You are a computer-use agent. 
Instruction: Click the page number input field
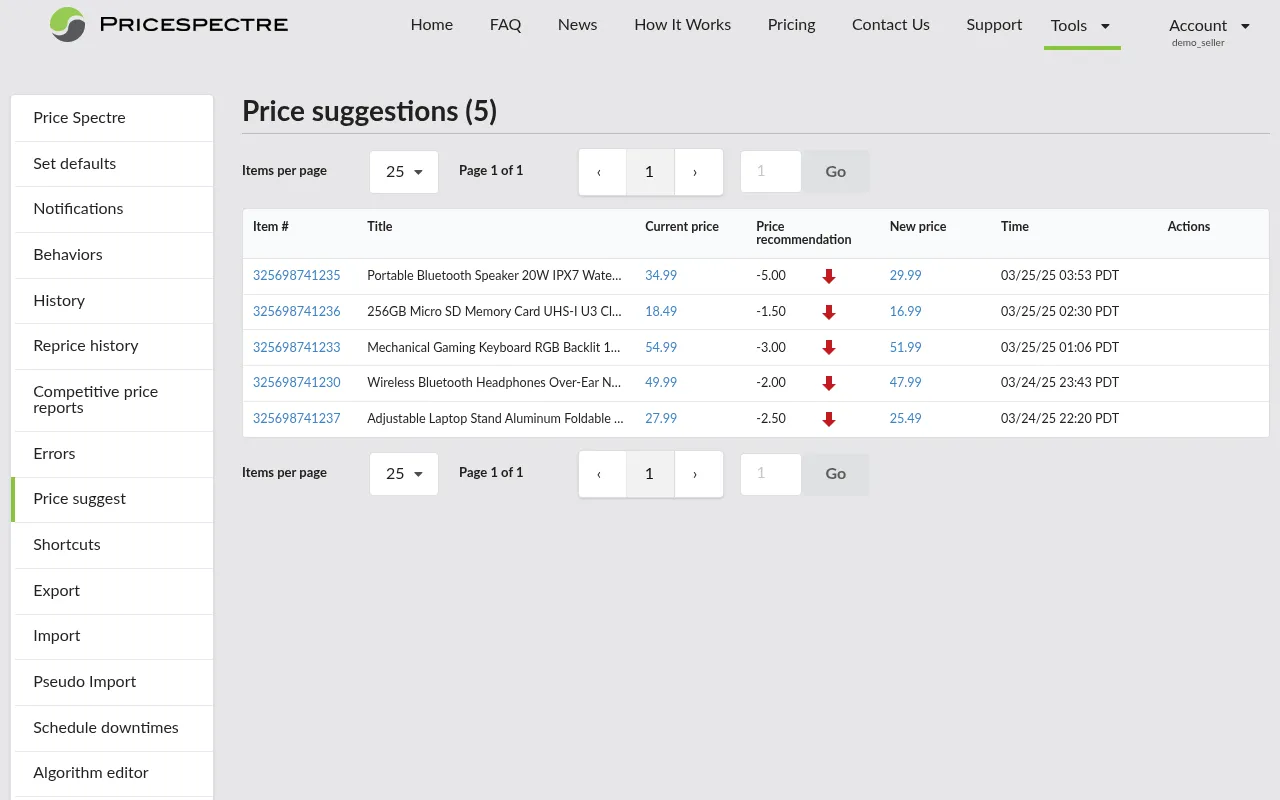[x=770, y=171]
